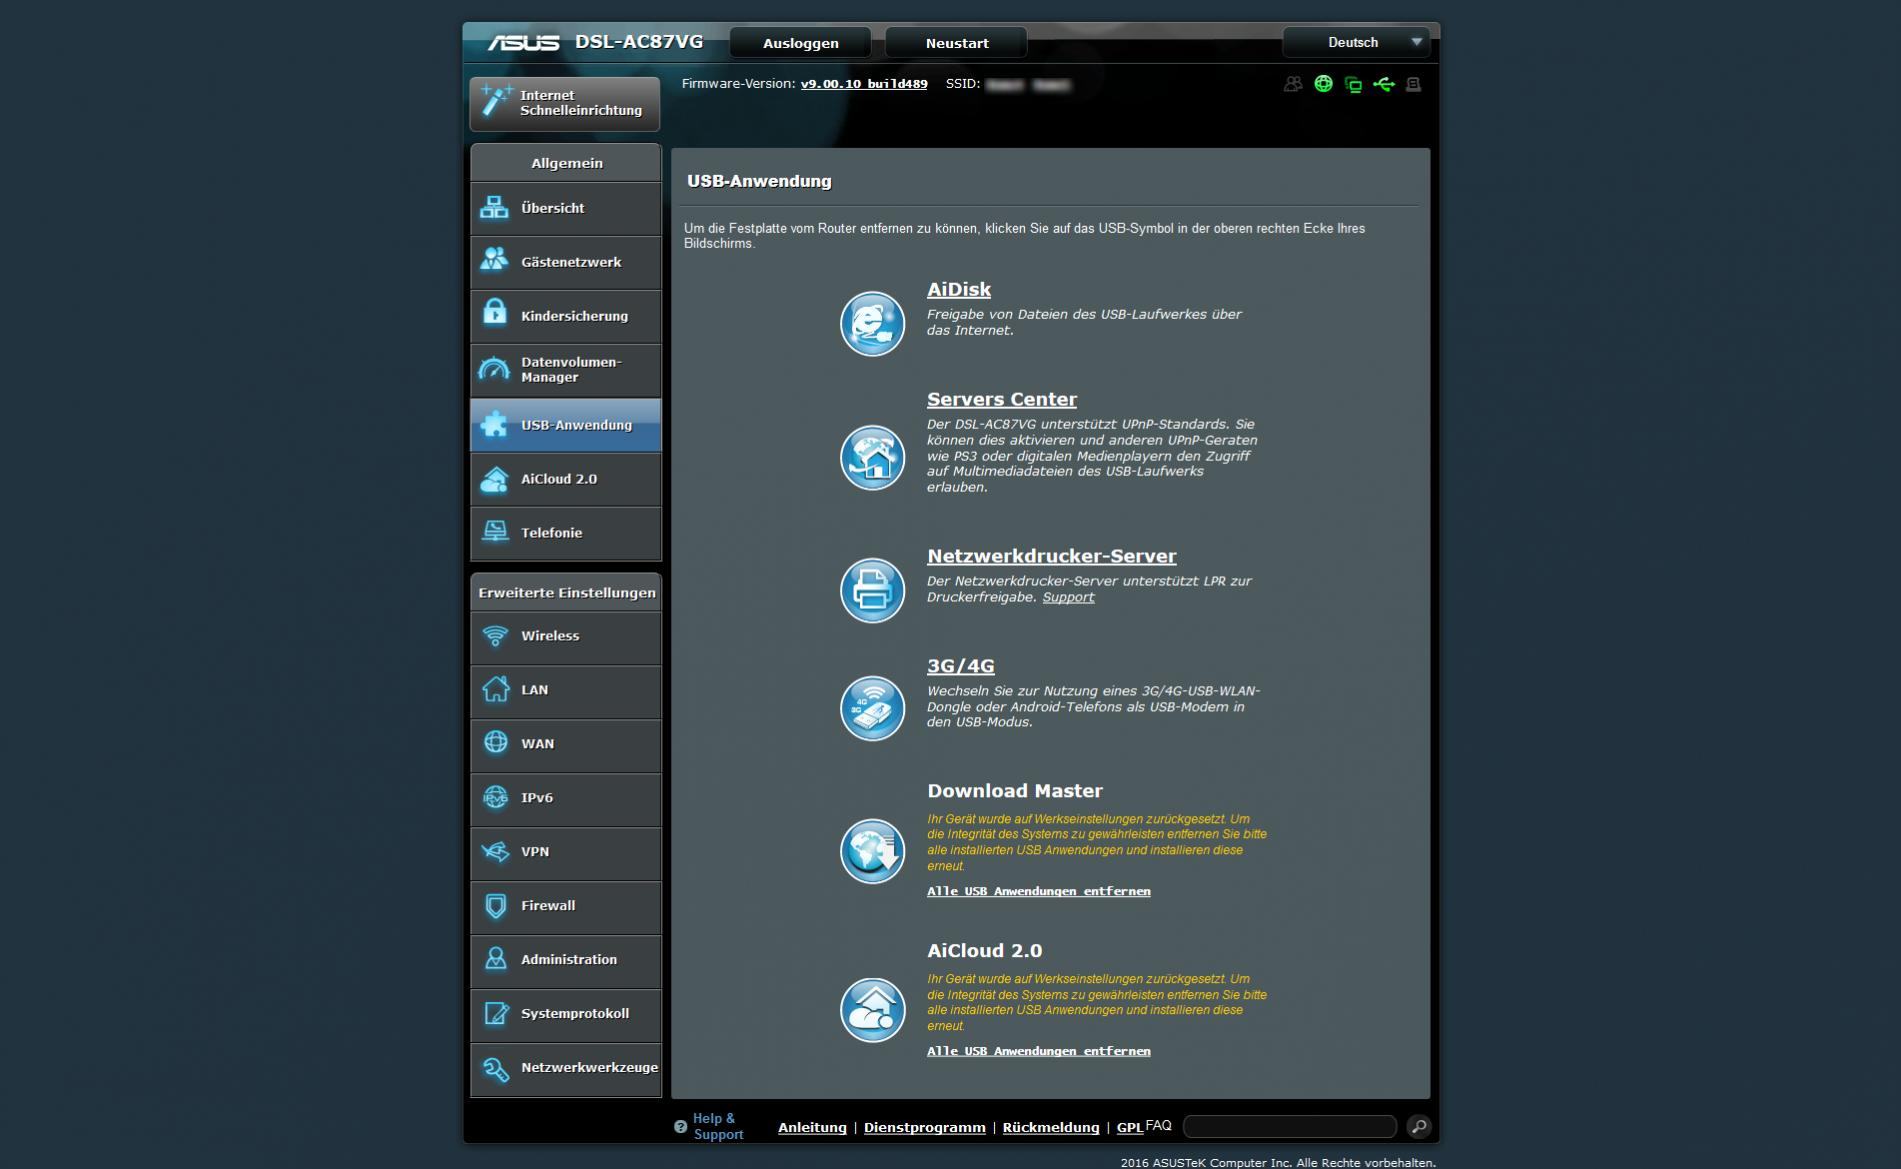The image size is (1901, 1169).
Task: Click the Allgemein section header
Action: pyautogui.click(x=566, y=163)
